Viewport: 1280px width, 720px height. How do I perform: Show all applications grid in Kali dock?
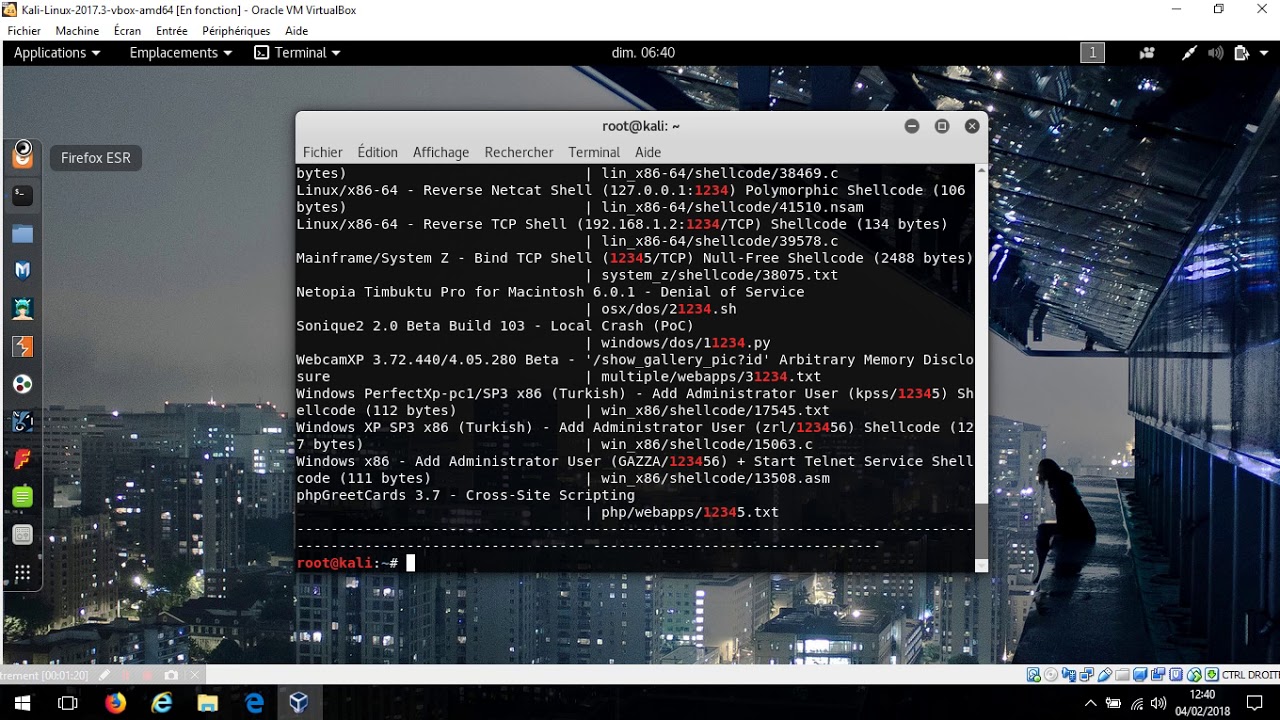(22, 574)
